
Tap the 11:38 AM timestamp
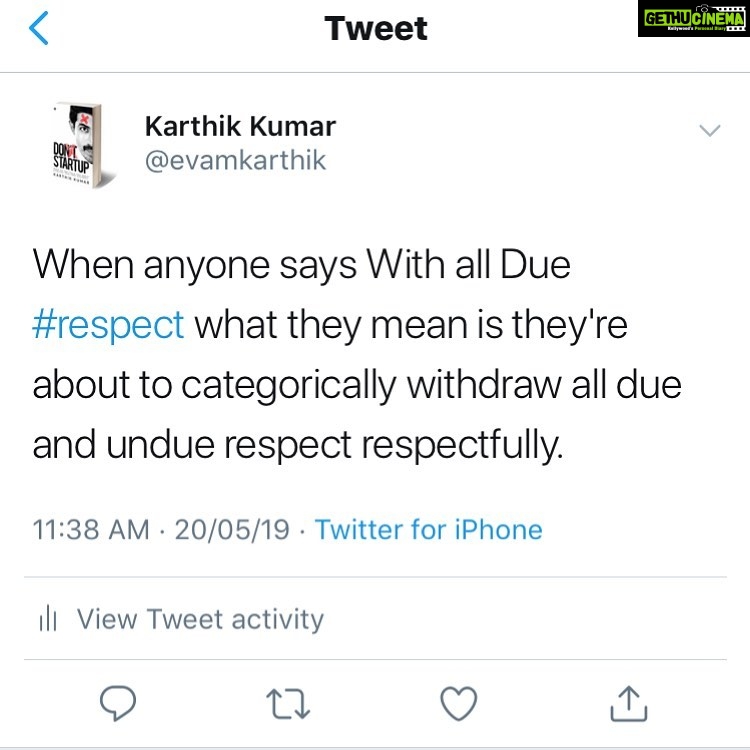coord(91,529)
